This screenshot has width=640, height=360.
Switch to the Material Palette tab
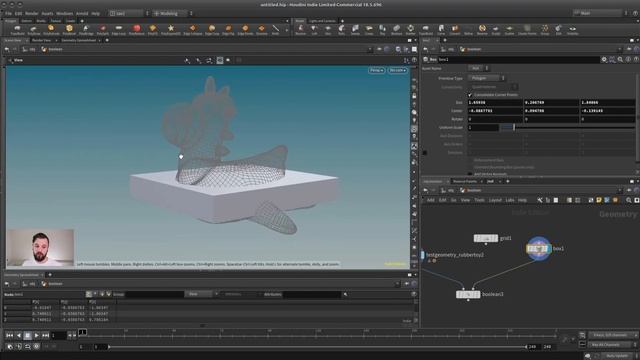(x=465, y=181)
